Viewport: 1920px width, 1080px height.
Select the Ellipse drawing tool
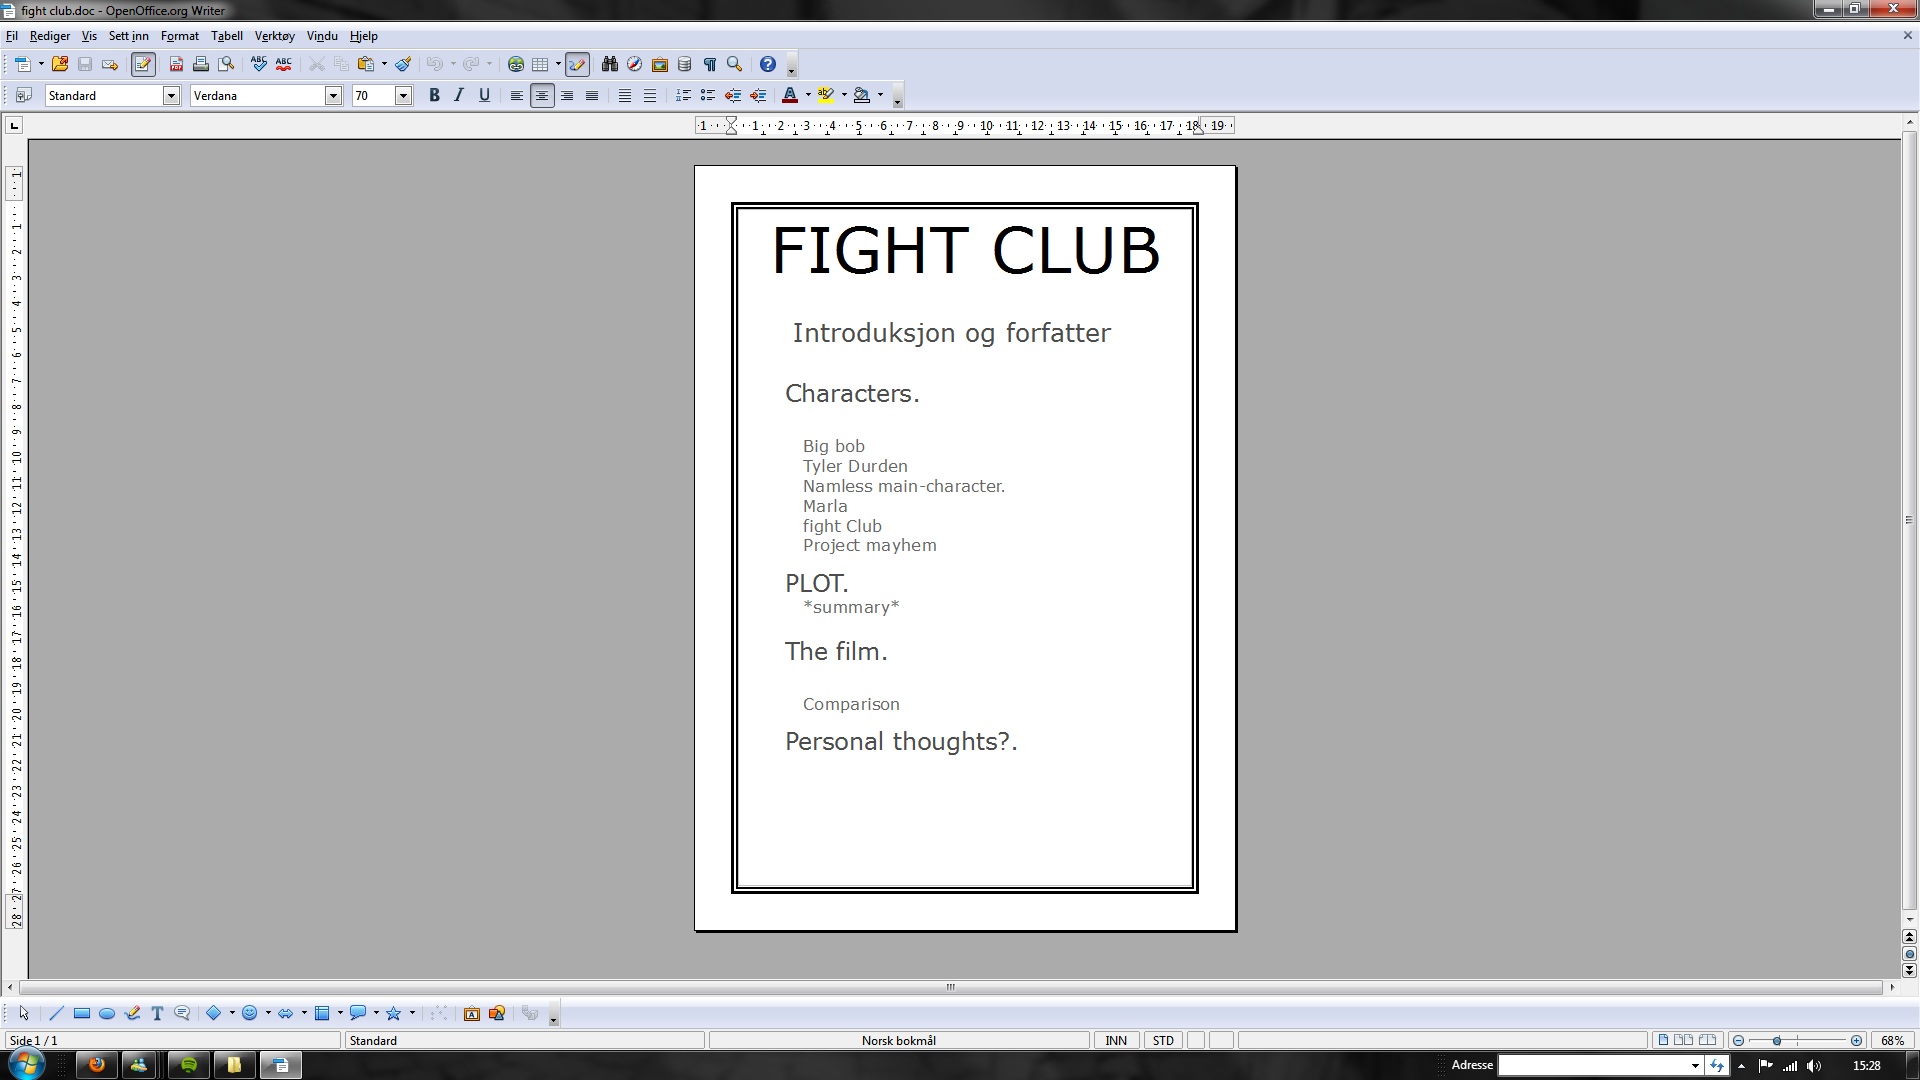107,1013
